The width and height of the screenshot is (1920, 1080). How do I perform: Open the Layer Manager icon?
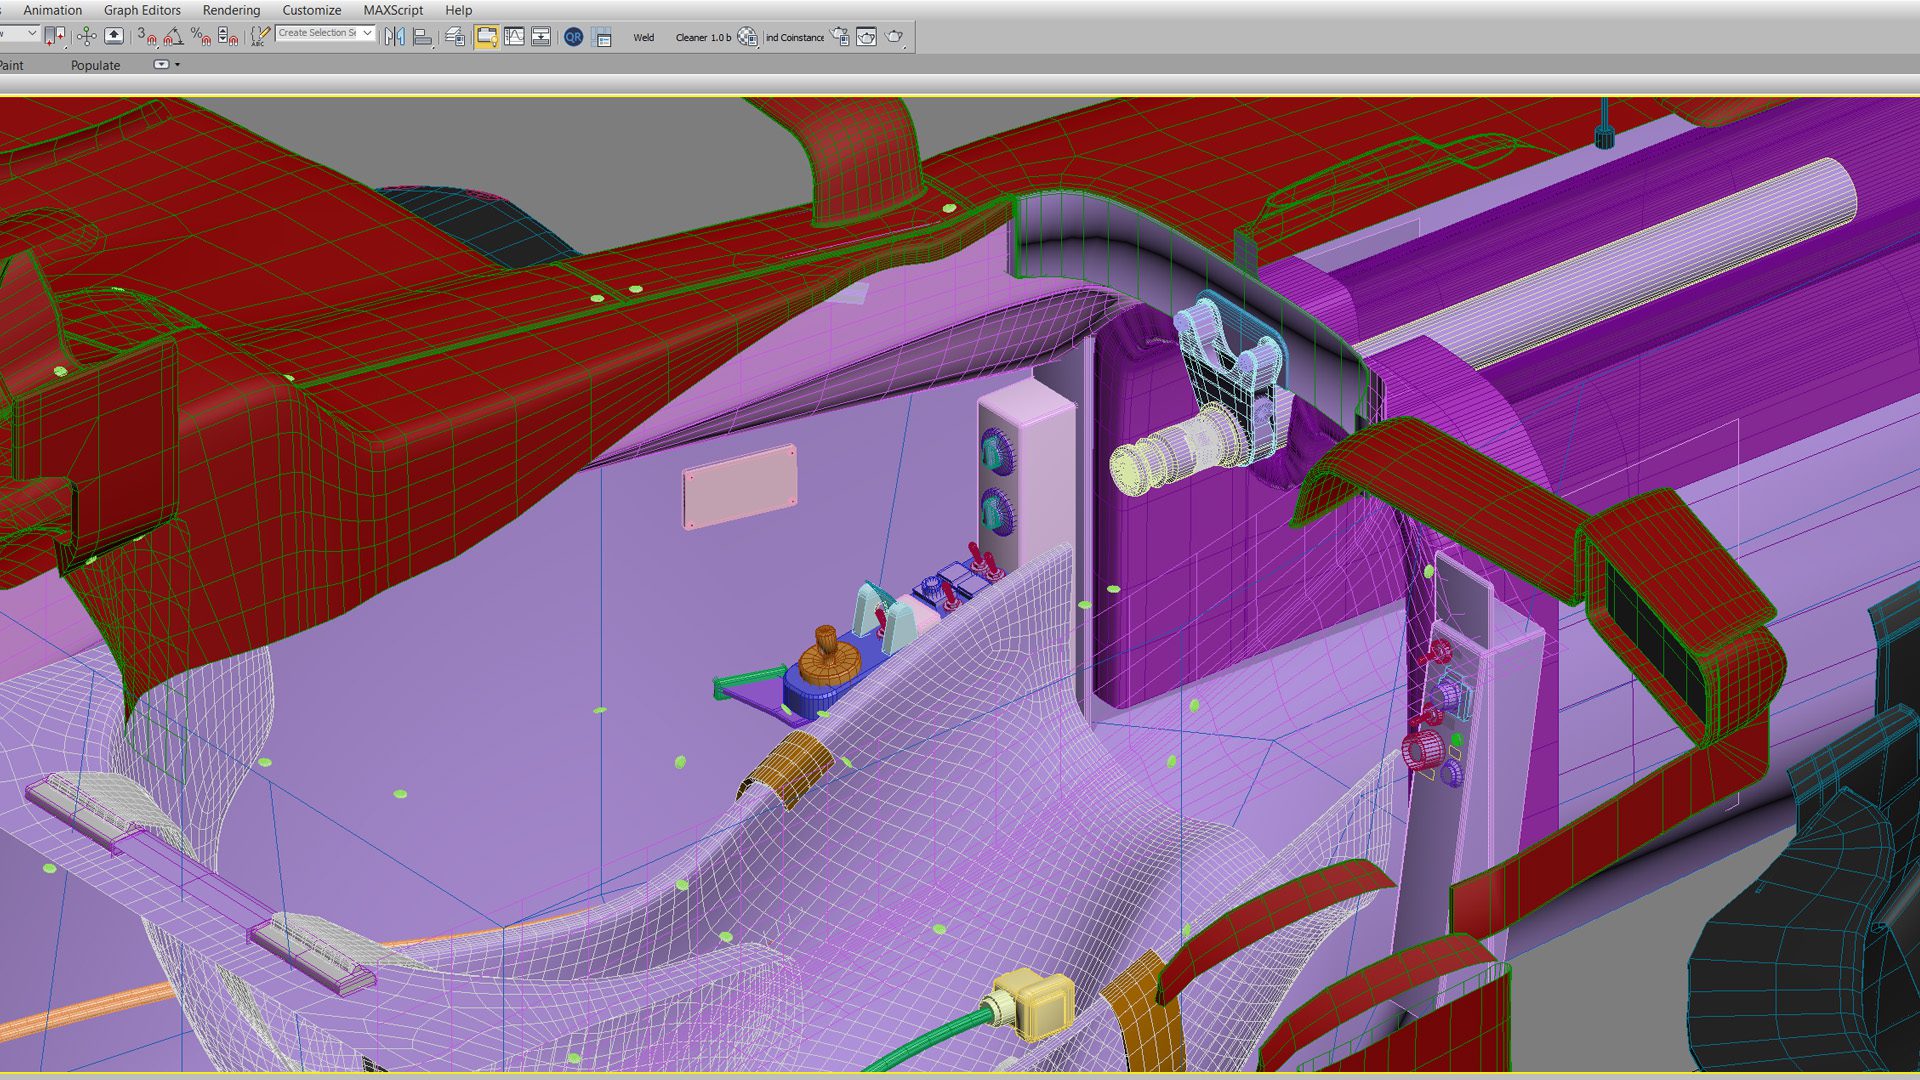(455, 37)
